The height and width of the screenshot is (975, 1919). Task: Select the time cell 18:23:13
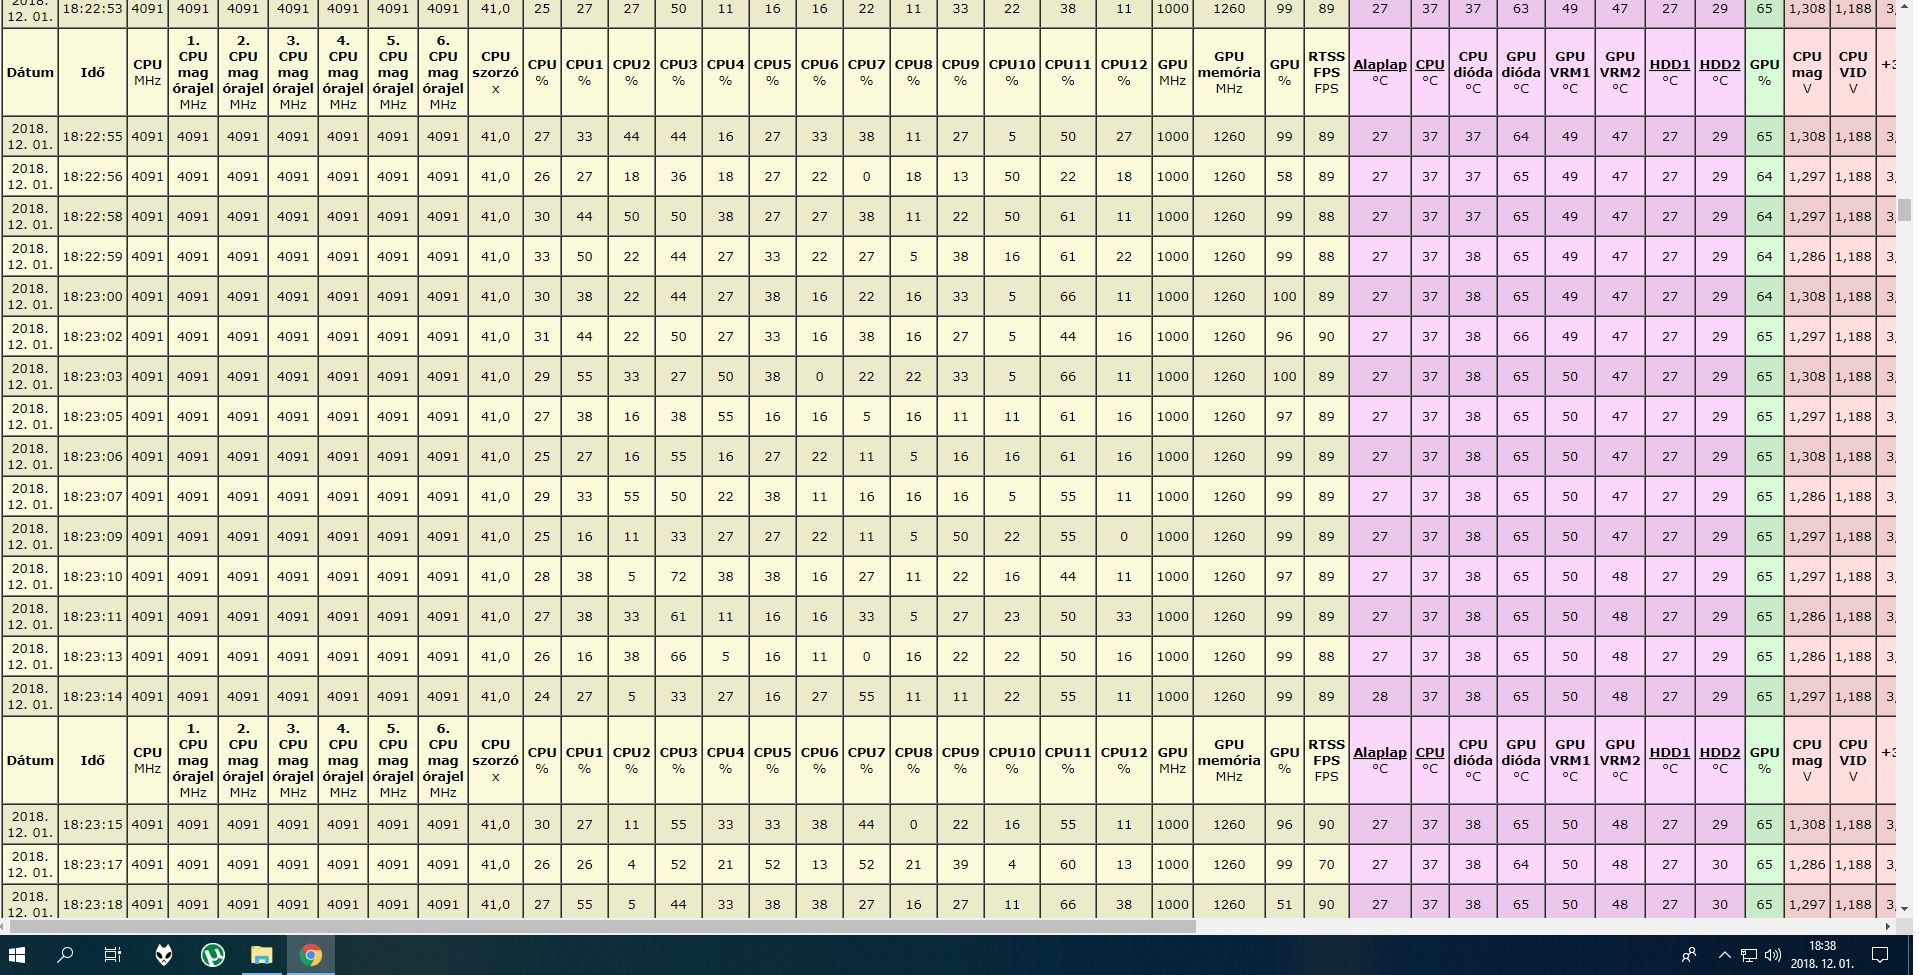(x=92, y=656)
